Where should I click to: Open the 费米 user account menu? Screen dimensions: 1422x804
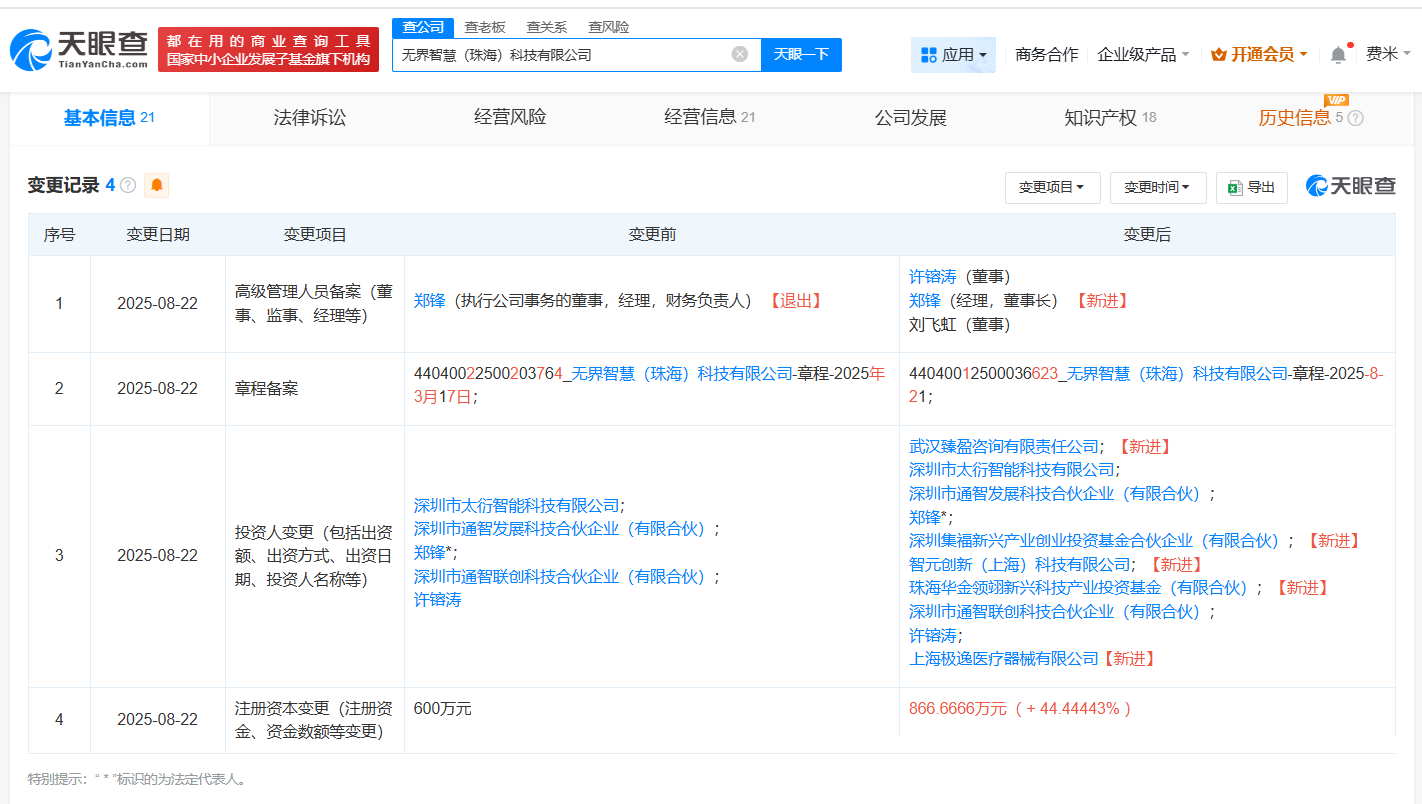(x=1388, y=55)
